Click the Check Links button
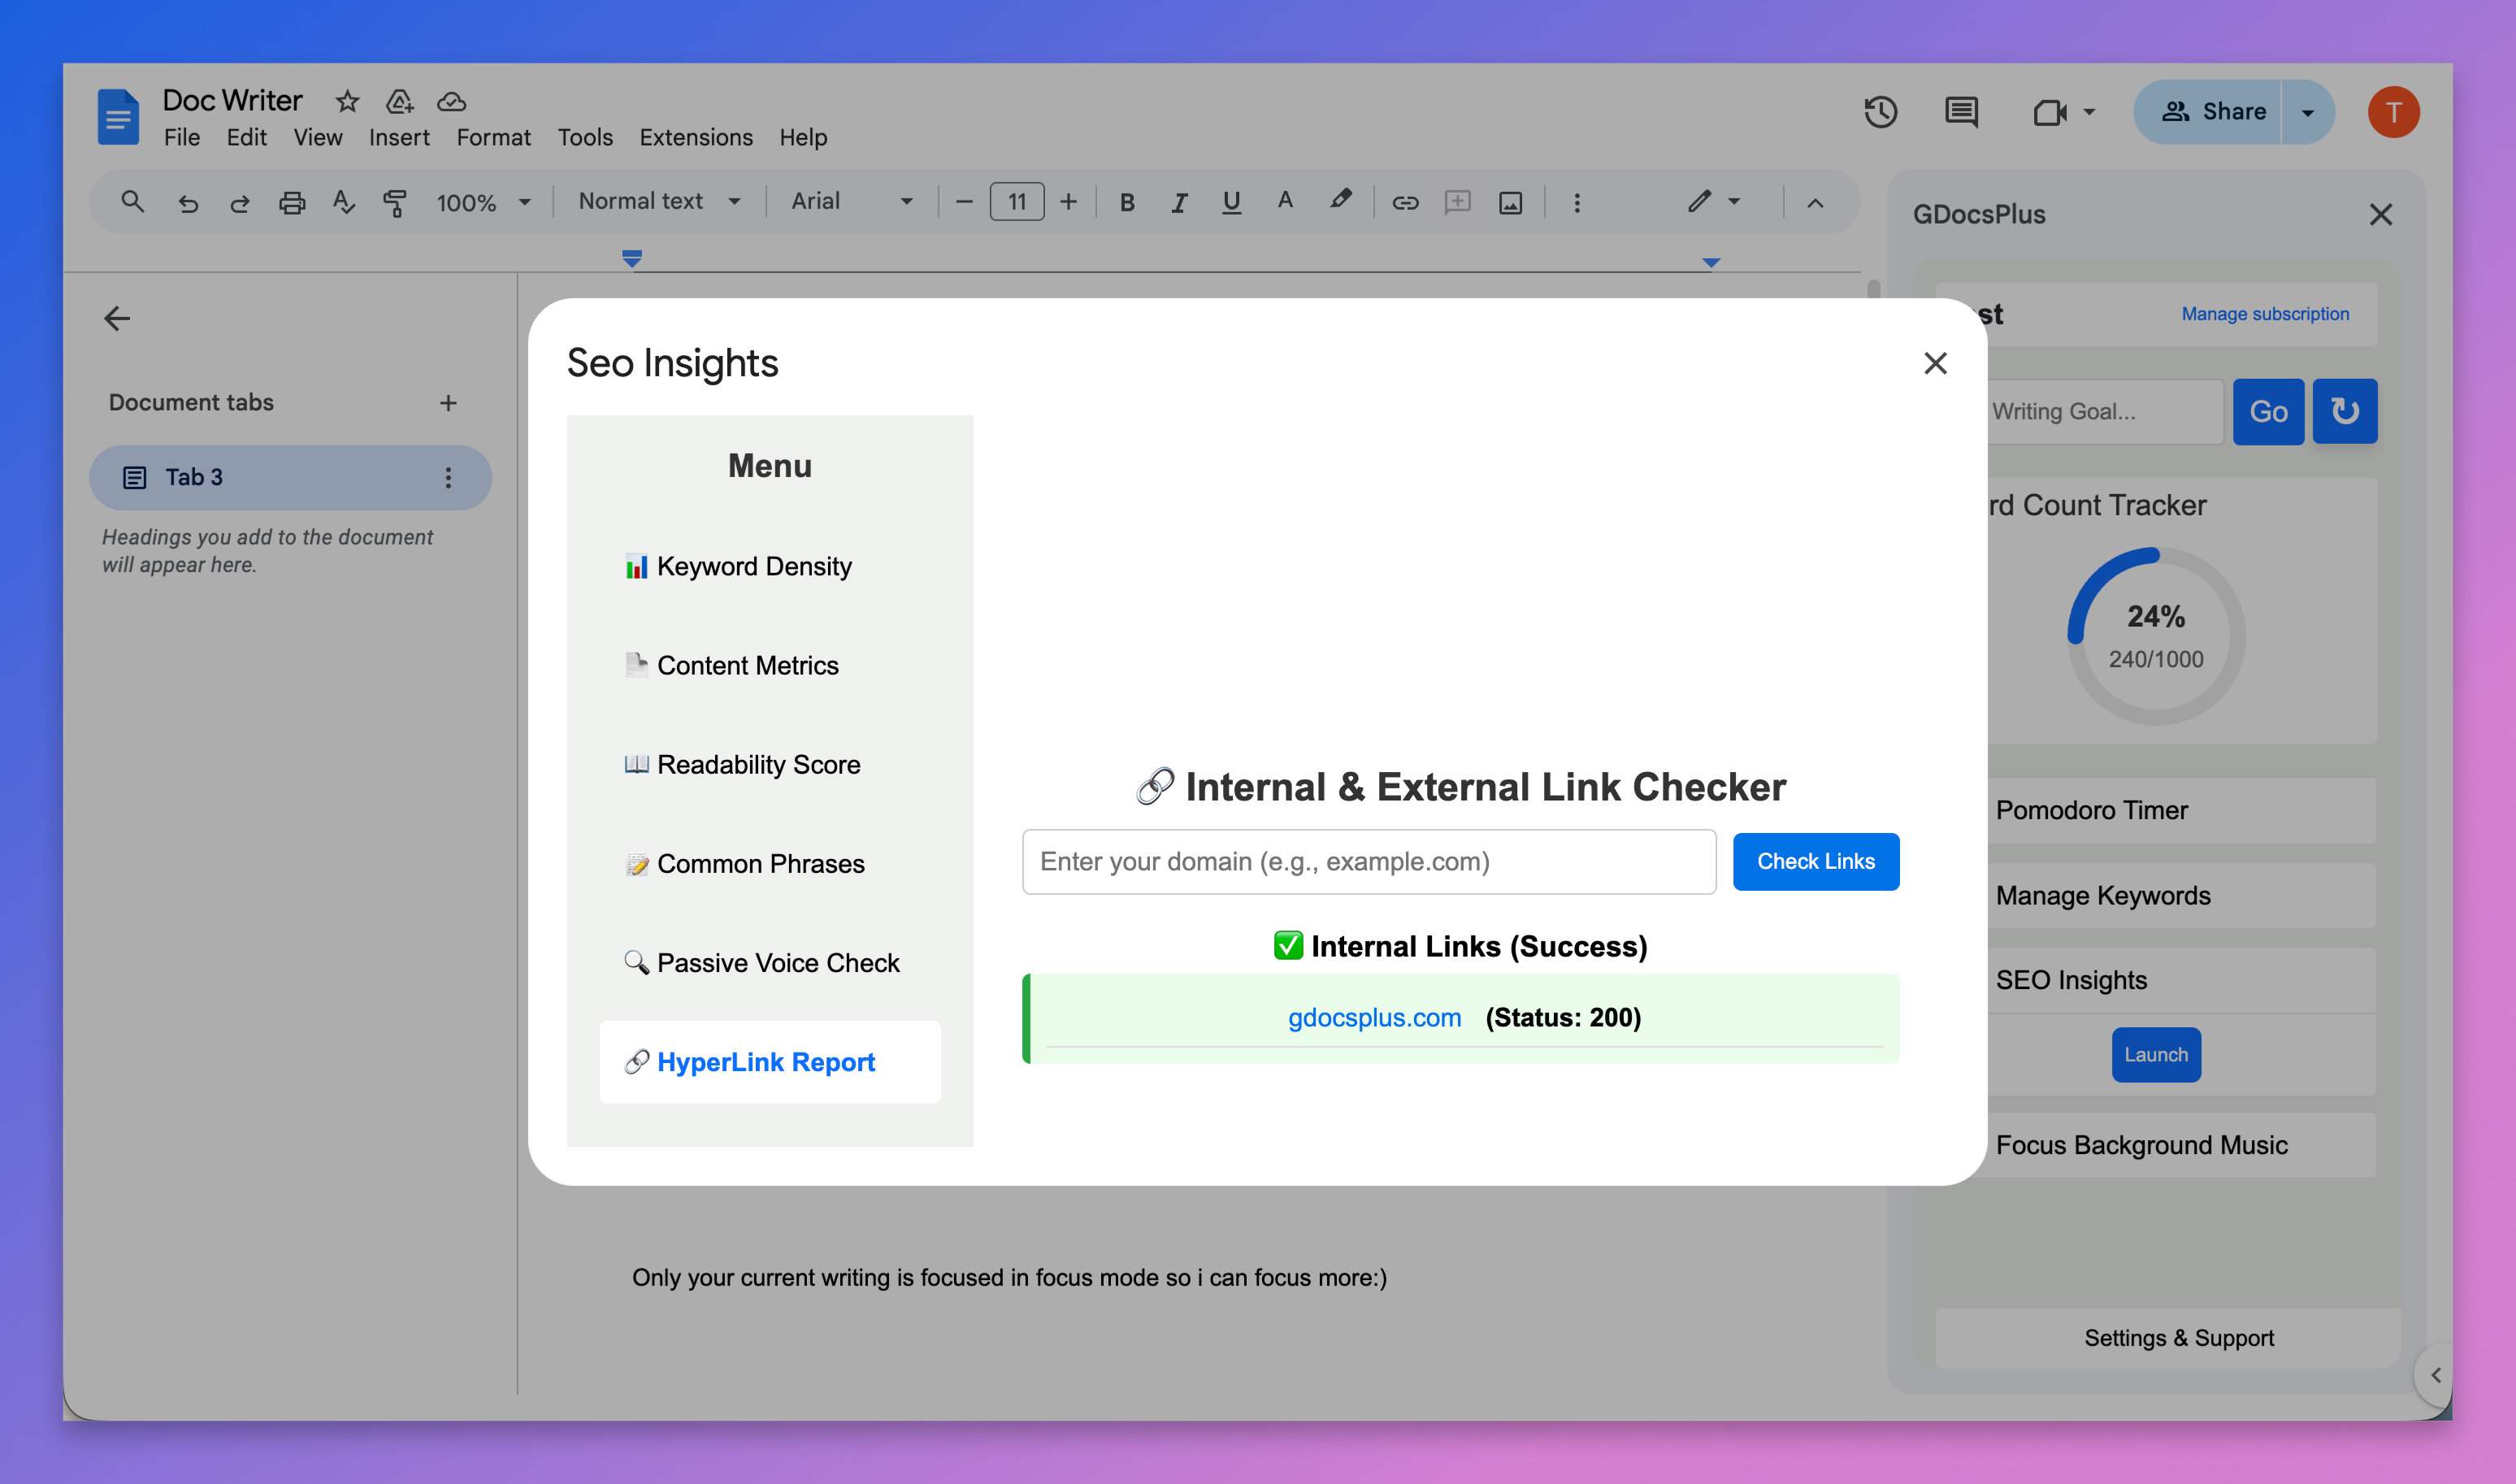Image resolution: width=2516 pixels, height=1484 pixels. (x=1815, y=862)
